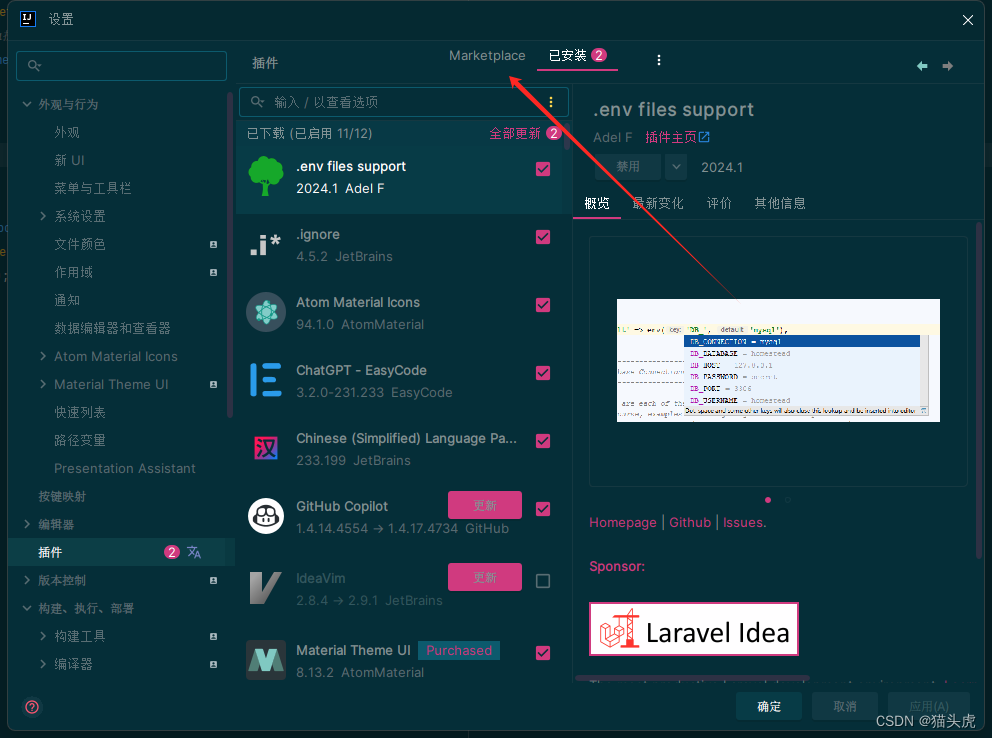Open the 插件主页 link
The width and height of the screenshot is (992, 738).
pyautogui.click(x=671, y=137)
